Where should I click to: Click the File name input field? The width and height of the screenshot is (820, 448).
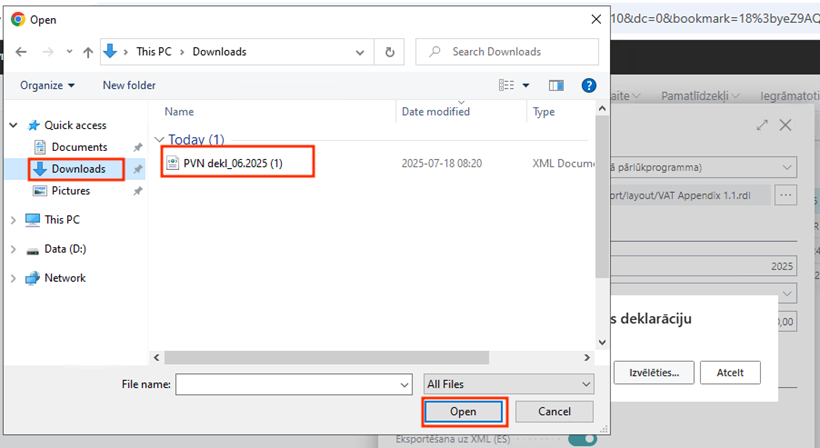[x=294, y=384]
